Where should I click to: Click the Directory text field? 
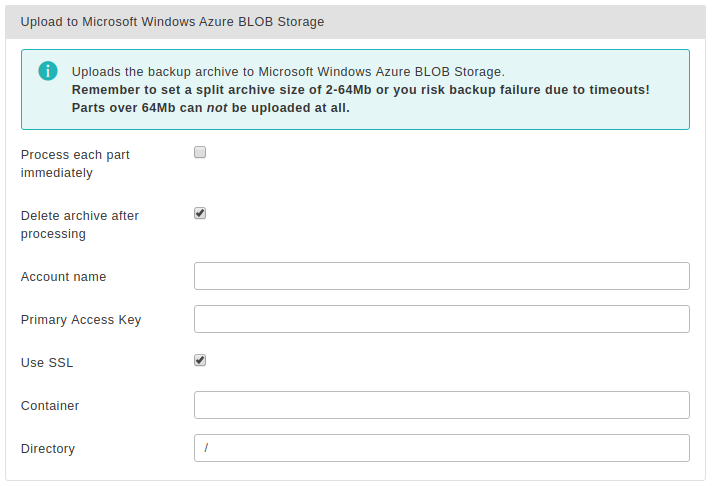coord(442,448)
